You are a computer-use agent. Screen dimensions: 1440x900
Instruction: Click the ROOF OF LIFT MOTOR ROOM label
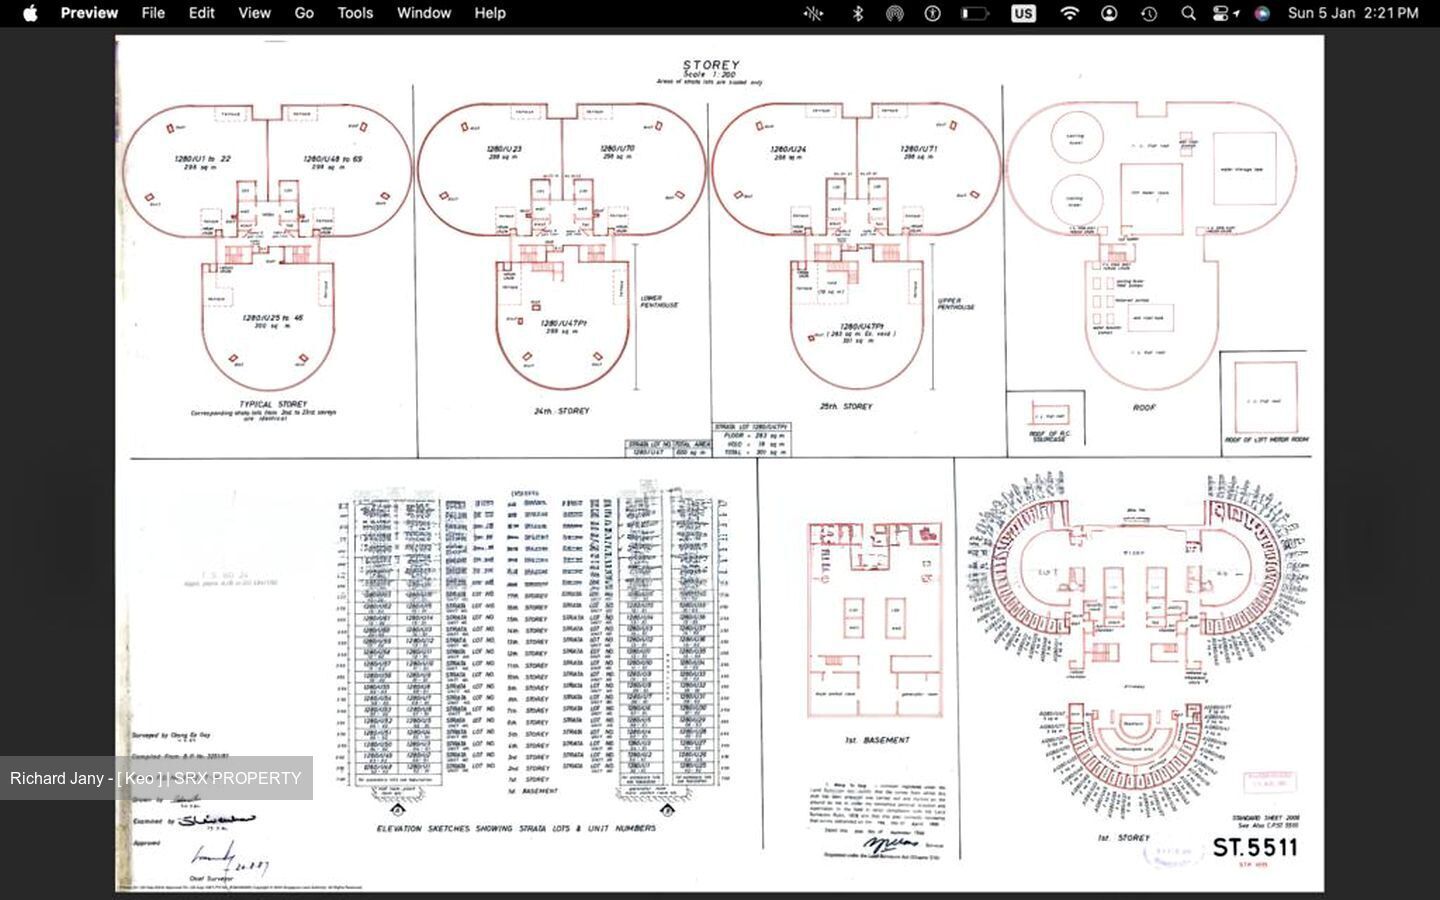[1266, 440]
